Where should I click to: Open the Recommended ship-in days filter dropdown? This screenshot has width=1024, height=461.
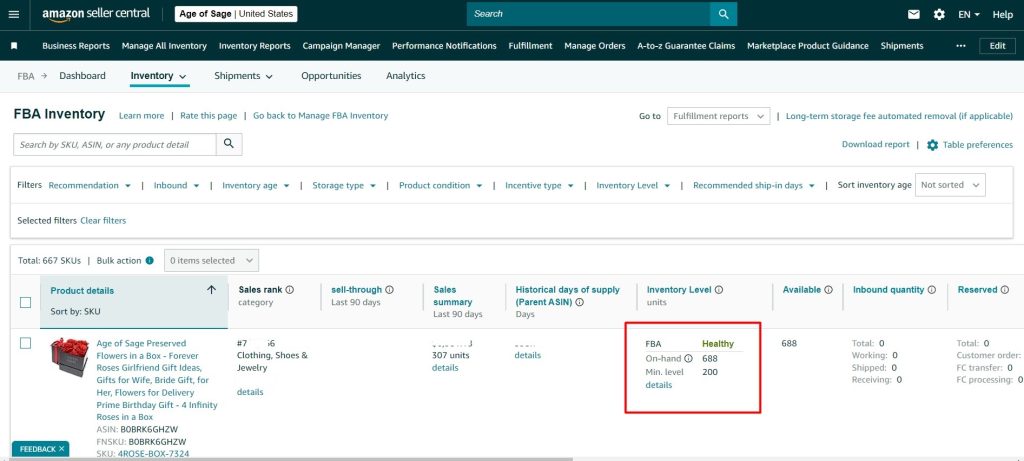pos(754,185)
